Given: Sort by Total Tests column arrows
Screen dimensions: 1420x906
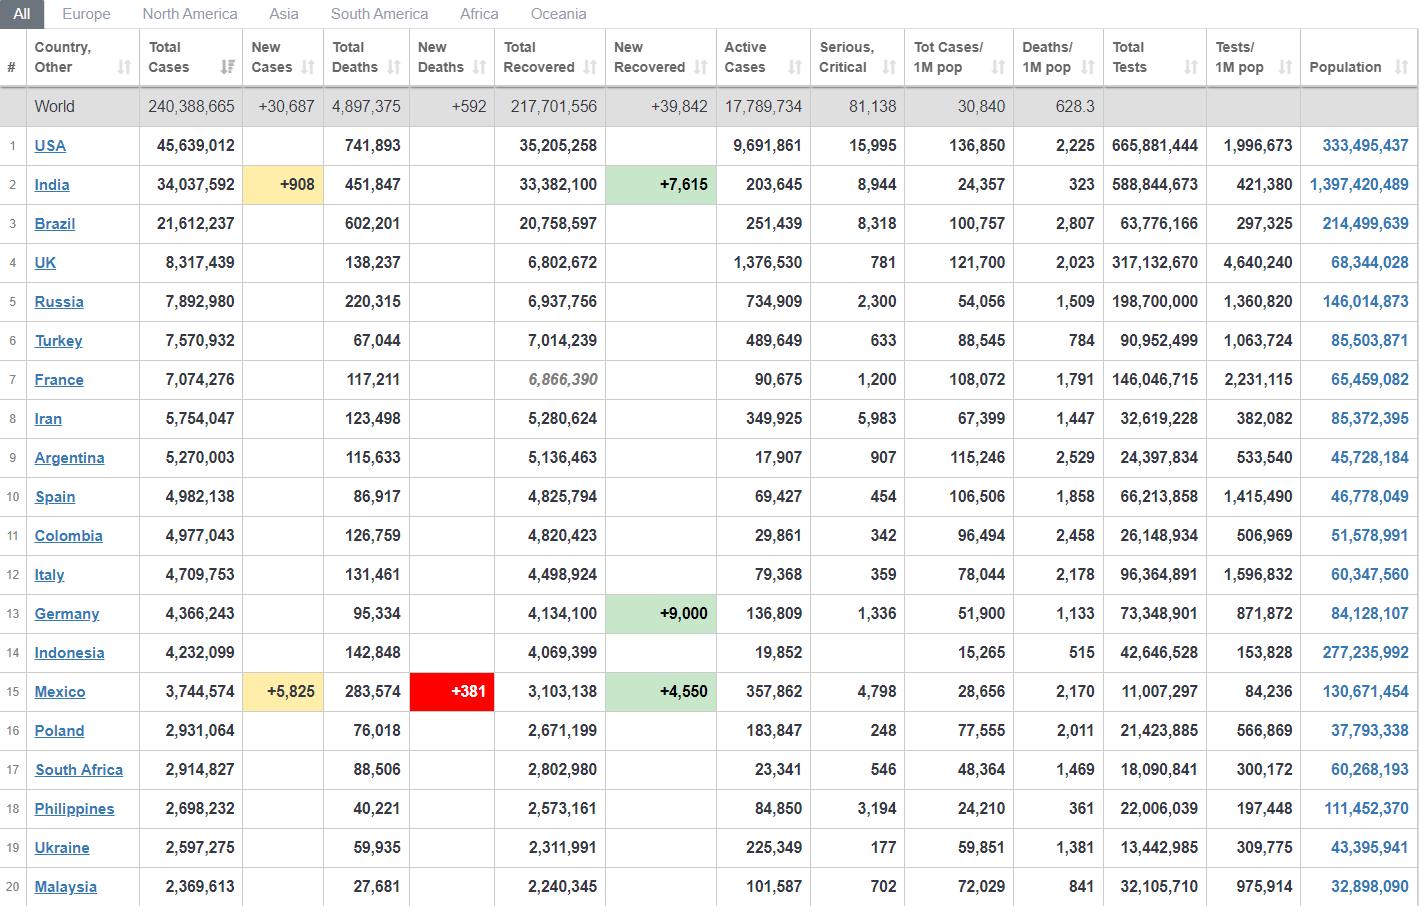Looking at the screenshot, I should click(1190, 67).
